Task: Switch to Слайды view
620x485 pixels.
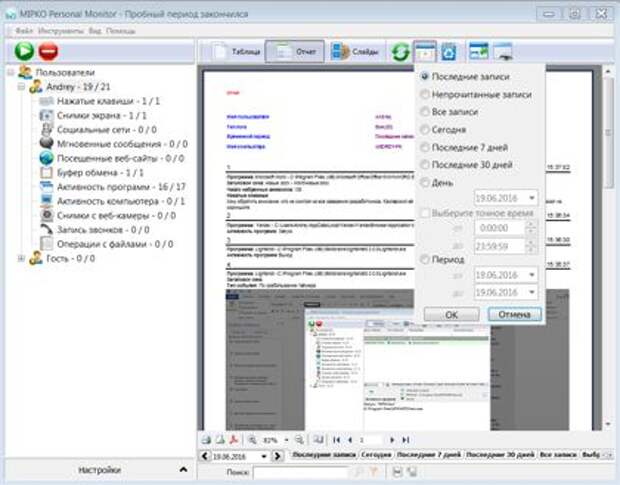Action: [x=355, y=52]
